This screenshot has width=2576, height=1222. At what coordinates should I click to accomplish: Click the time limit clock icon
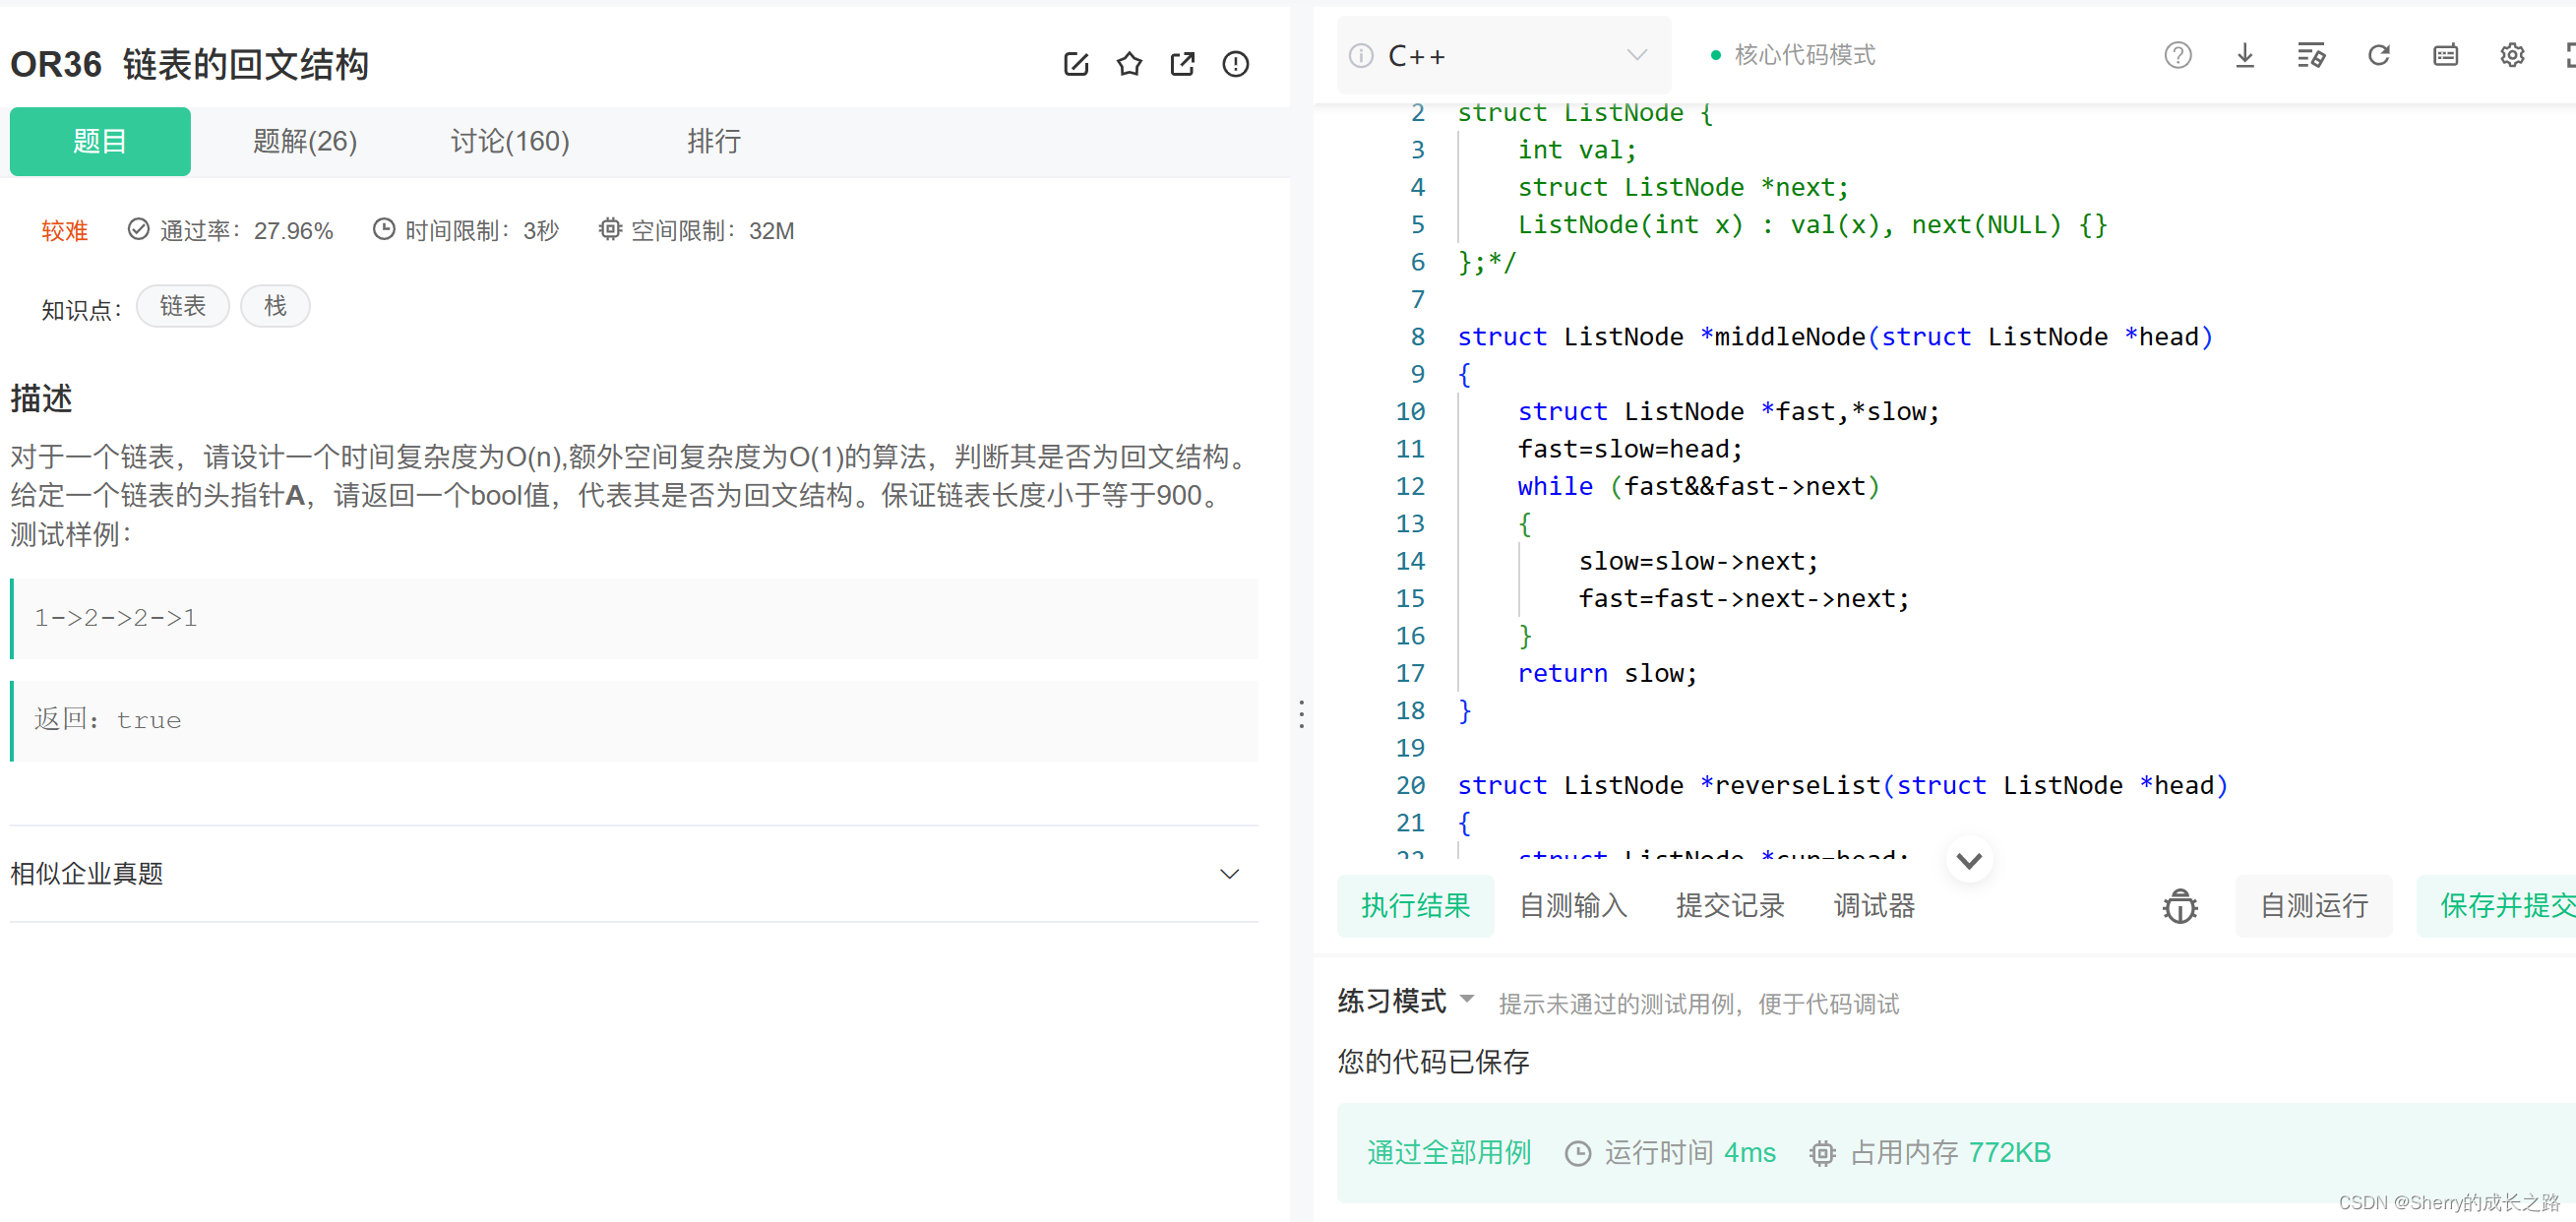pyautogui.click(x=383, y=230)
